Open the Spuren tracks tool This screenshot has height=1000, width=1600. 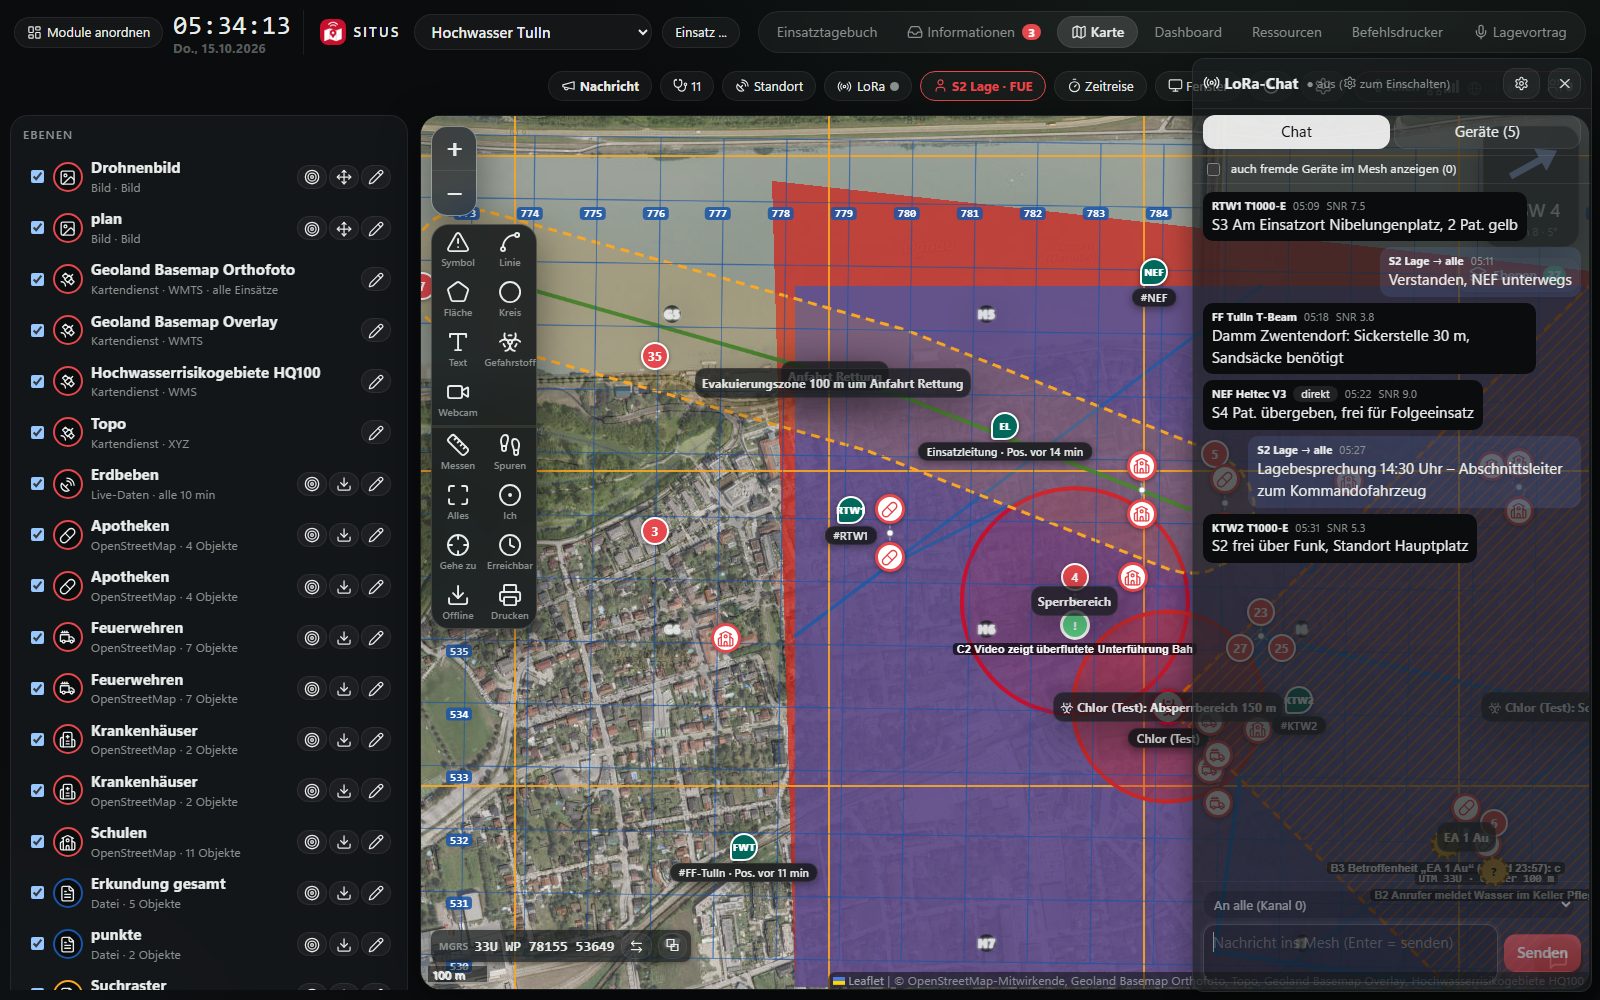(510, 452)
